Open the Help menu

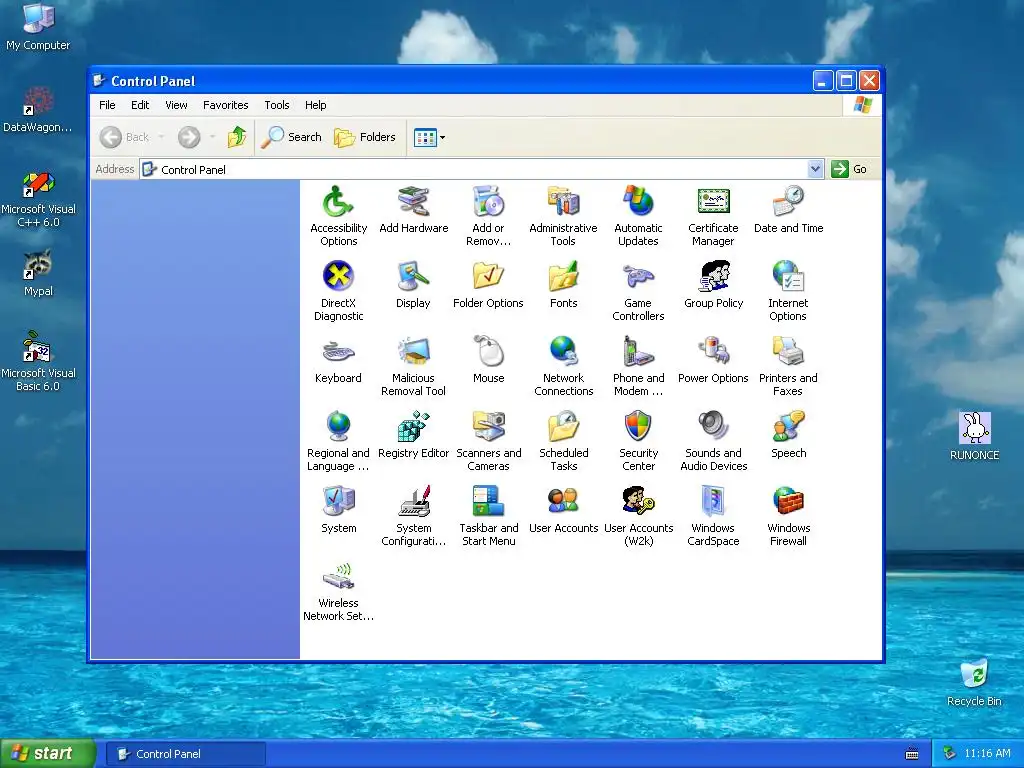[315, 105]
